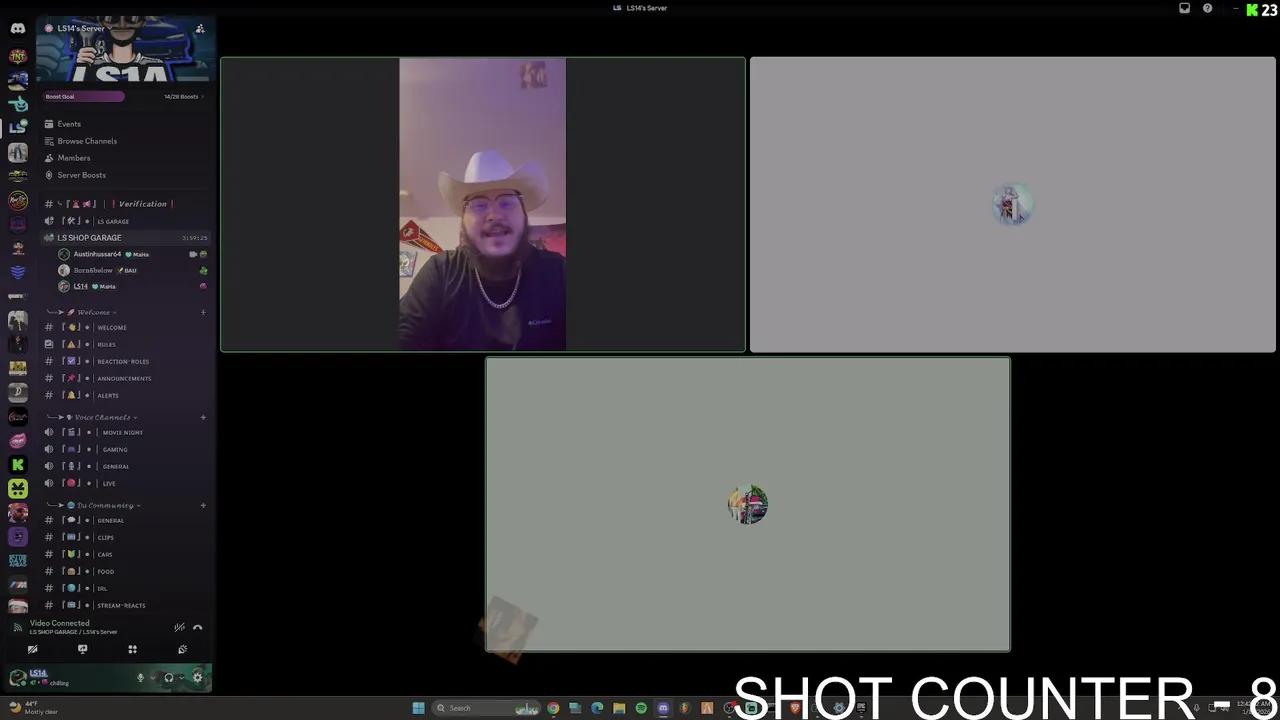The height and width of the screenshot is (720, 1280).
Task: Open User Settings gear
Action: pos(197,678)
